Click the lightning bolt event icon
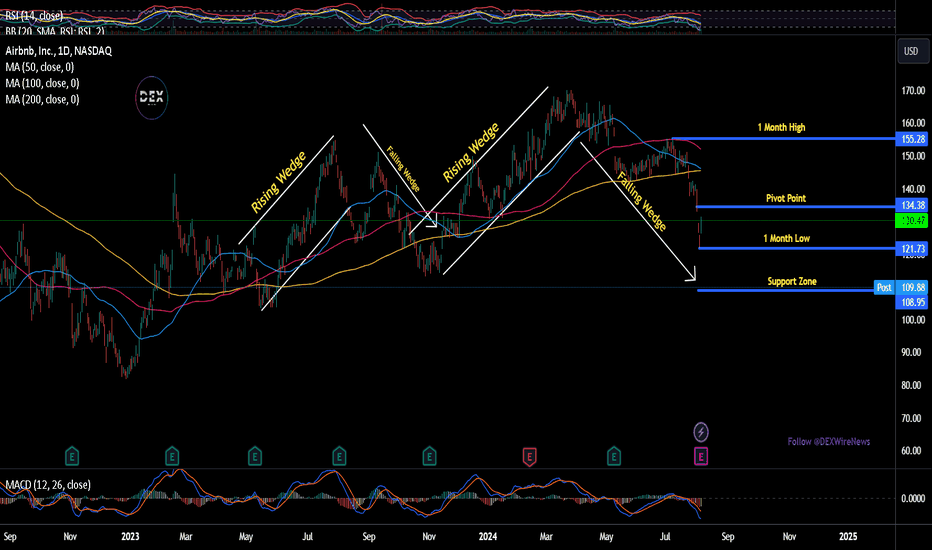 click(x=701, y=432)
